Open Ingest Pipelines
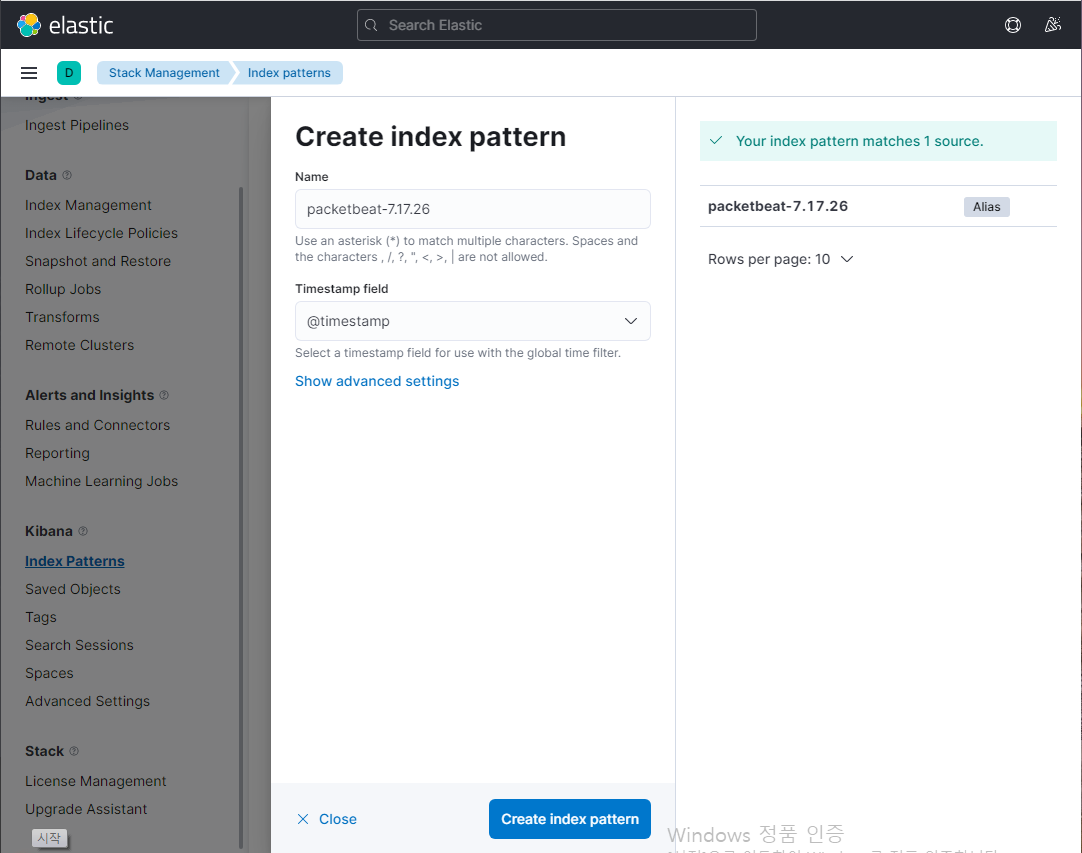The image size is (1082, 853). pyautogui.click(x=77, y=125)
